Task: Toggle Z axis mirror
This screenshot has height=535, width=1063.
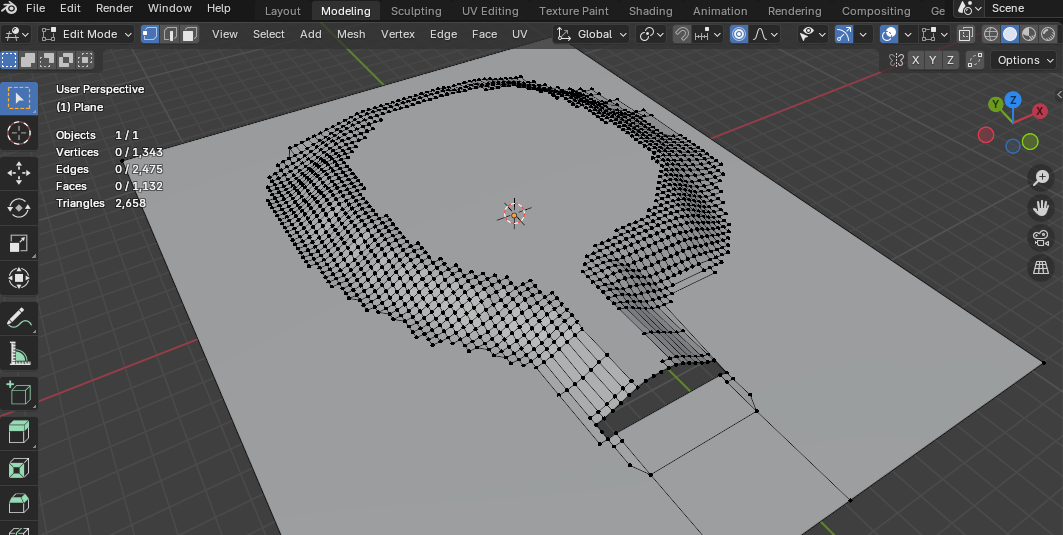Action: pos(950,60)
